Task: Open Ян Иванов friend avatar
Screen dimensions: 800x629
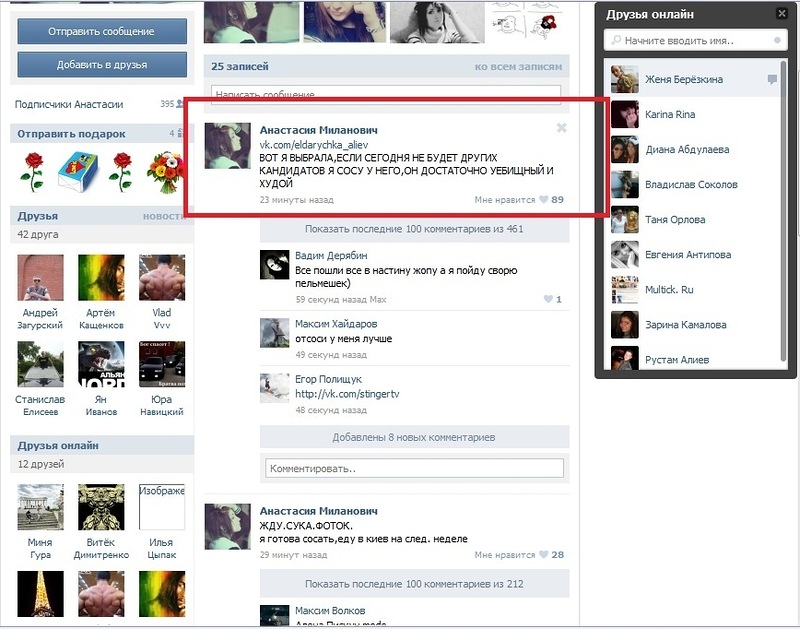Action: click(101, 364)
